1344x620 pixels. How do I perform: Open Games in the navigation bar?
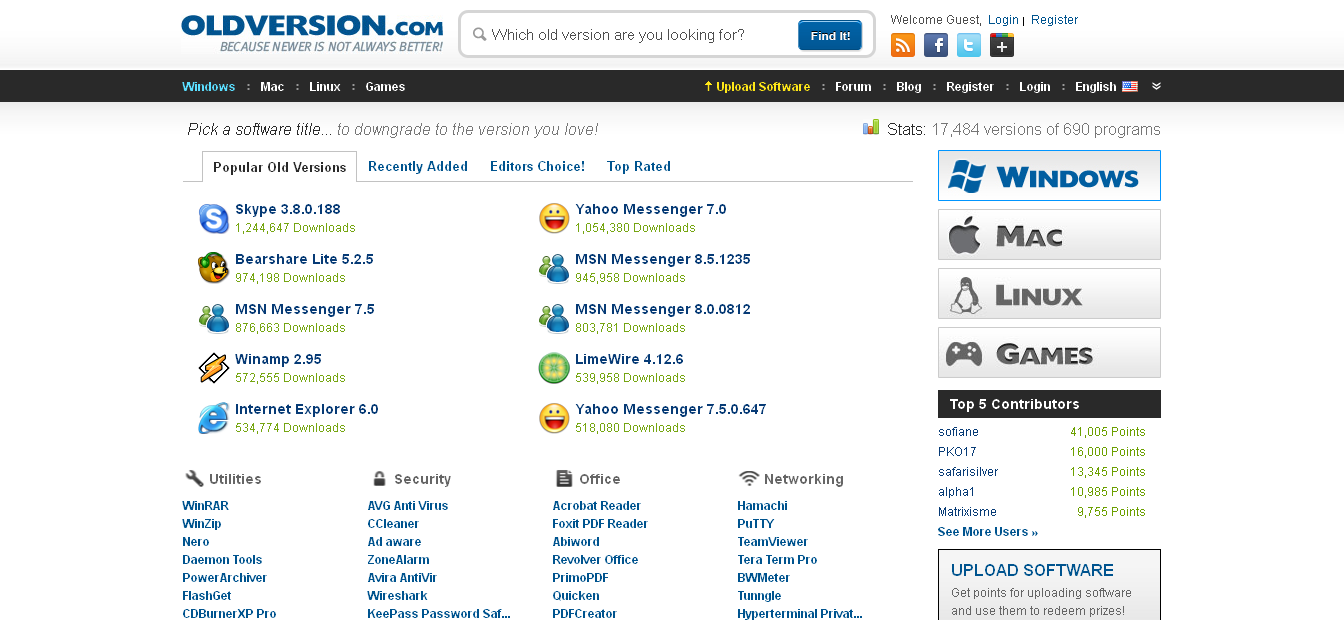coord(385,87)
